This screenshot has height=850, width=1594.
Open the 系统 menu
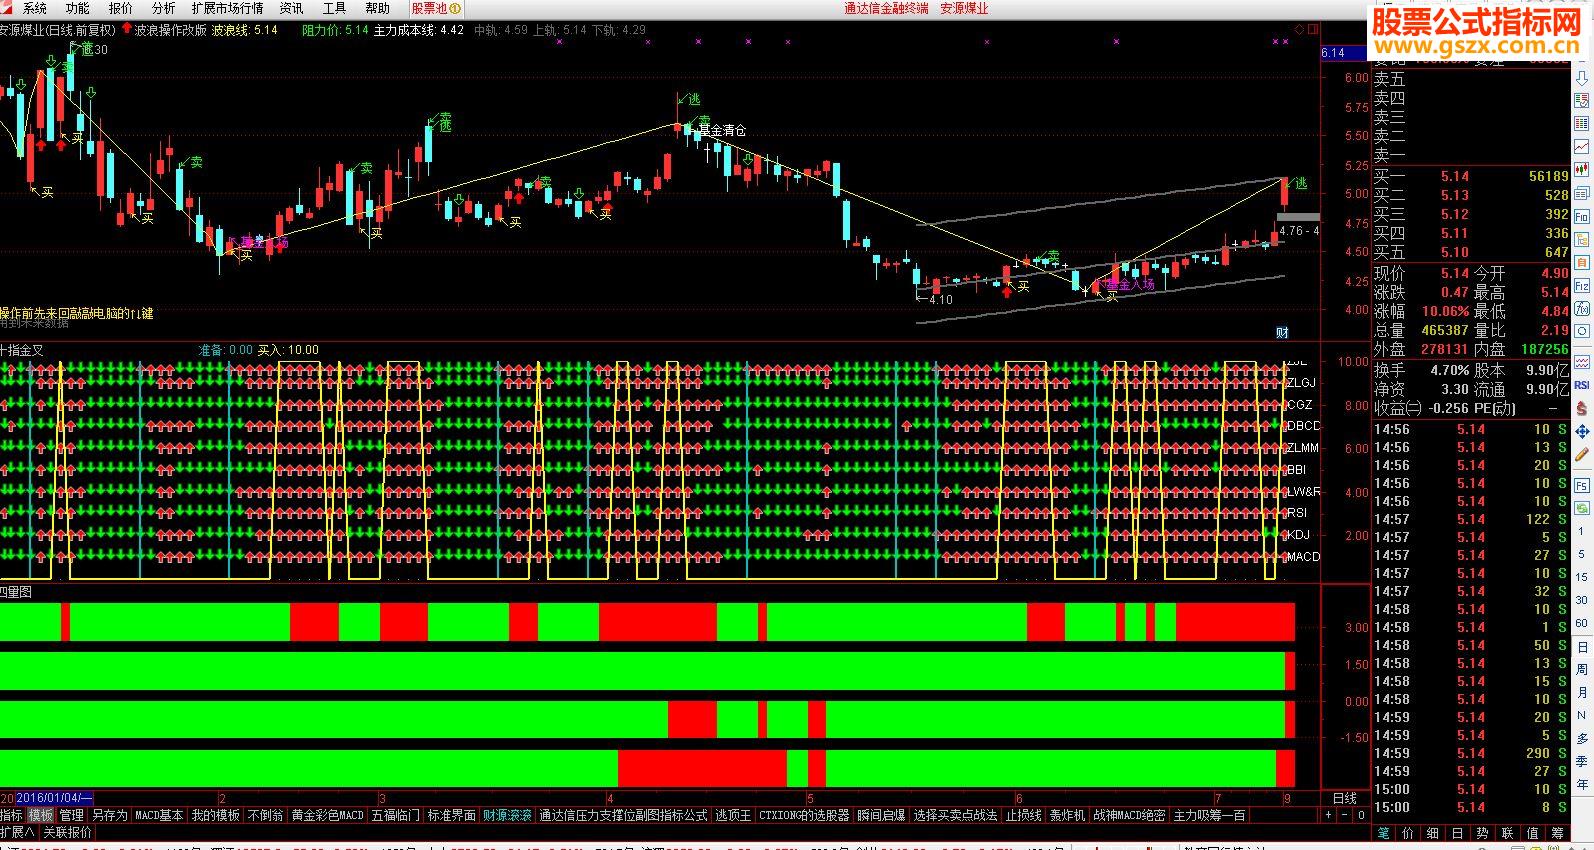(x=35, y=8)
